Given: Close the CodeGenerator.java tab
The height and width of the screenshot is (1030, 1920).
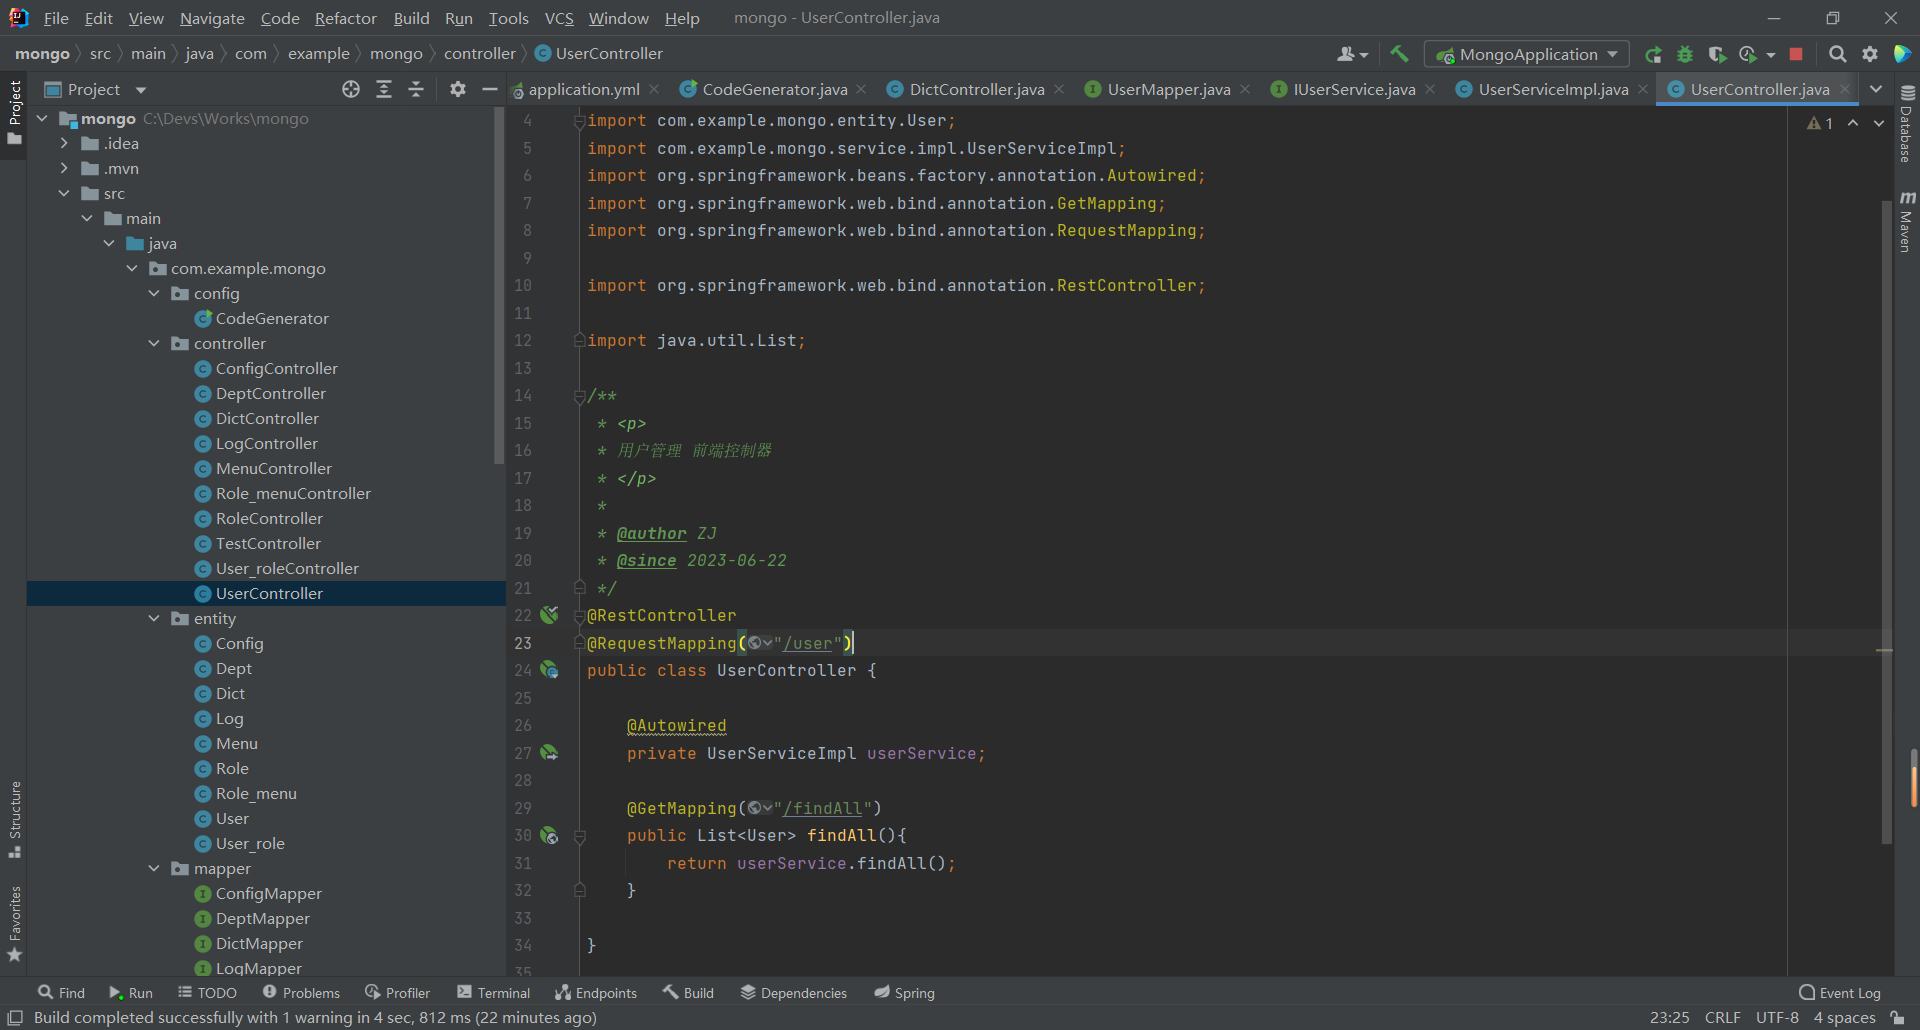Looking at the screenshot, I should (862, 89).
